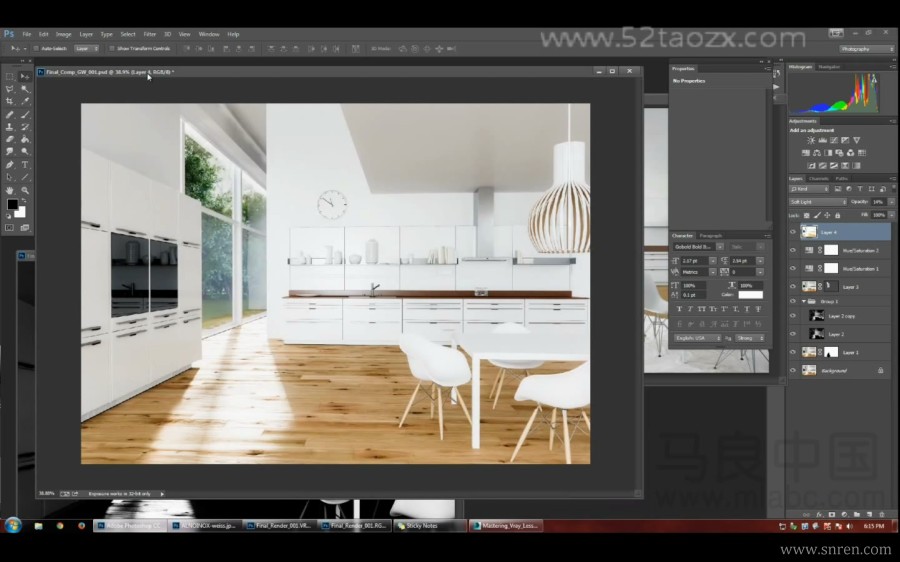
Task: Open the Strong anti-aliasing dropdown
Action: [750, 338]
